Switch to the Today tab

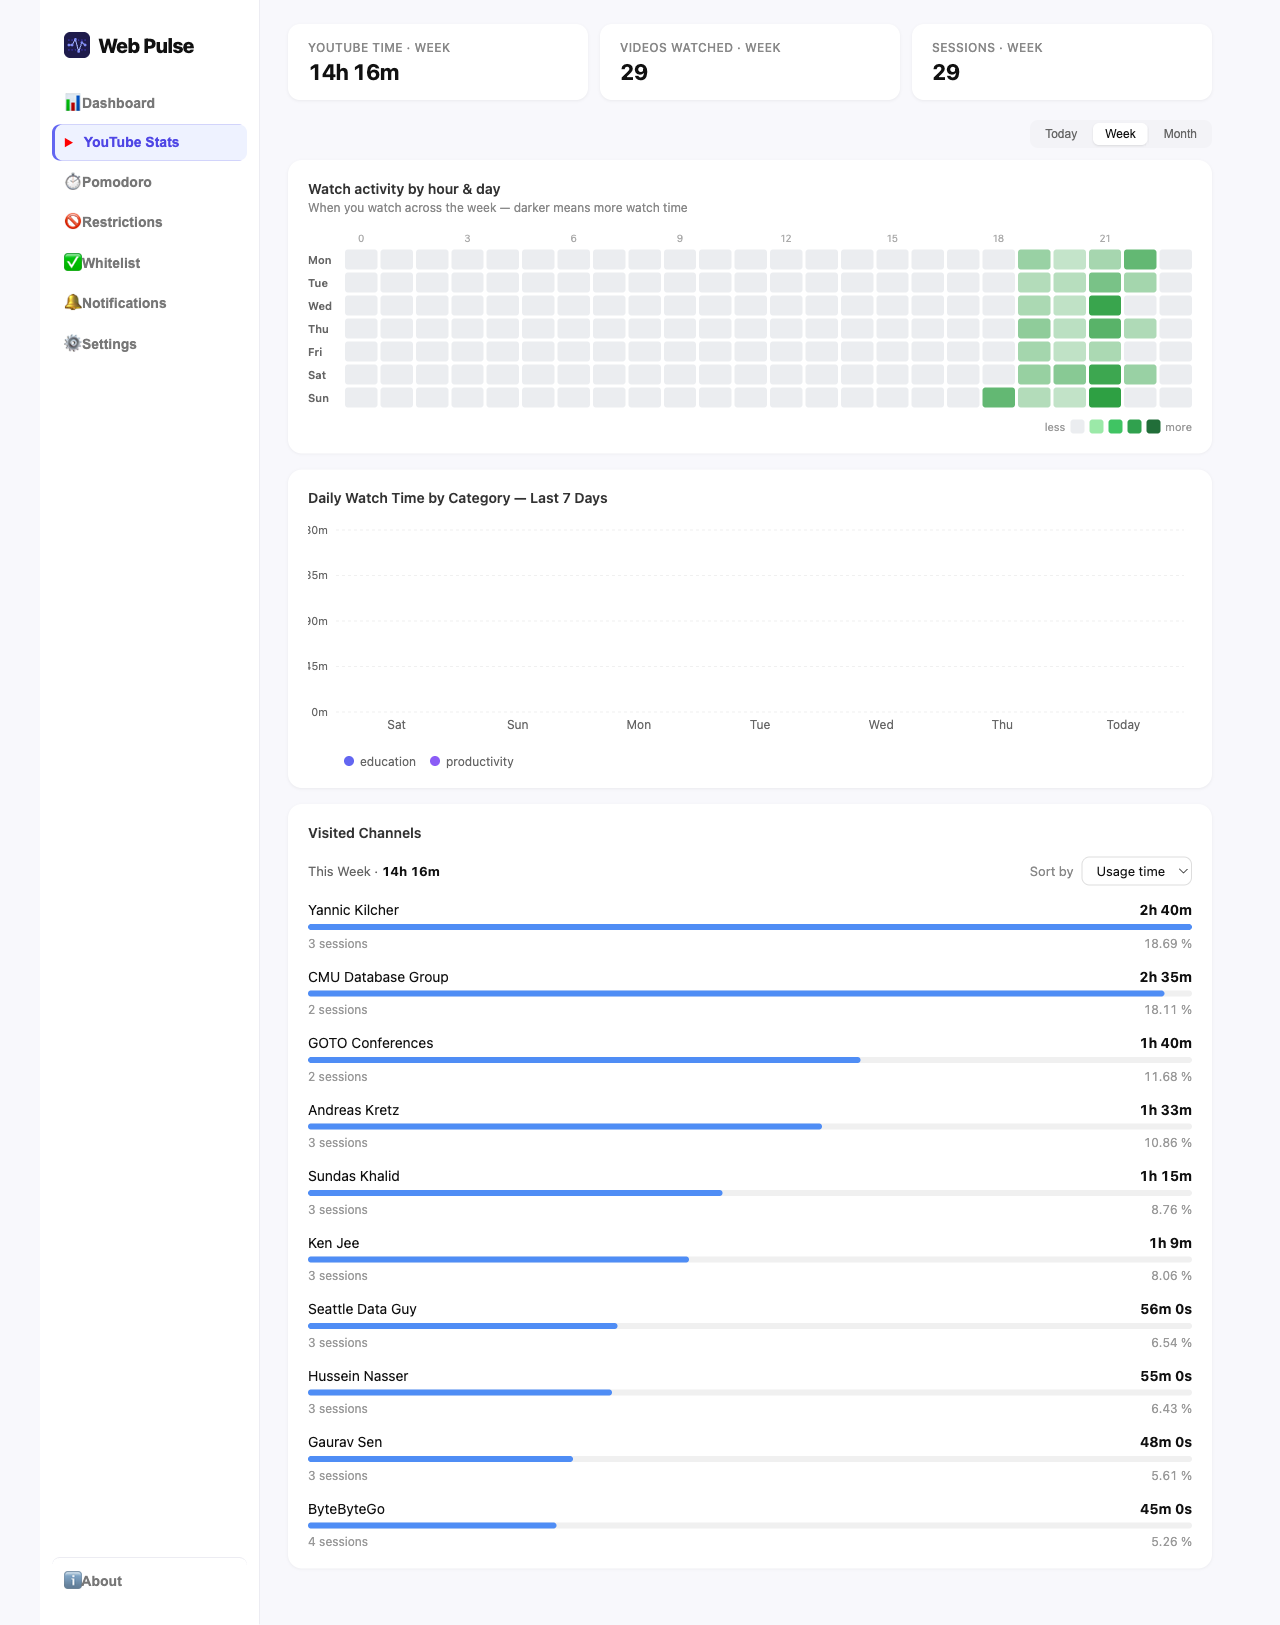point(1061,134)
